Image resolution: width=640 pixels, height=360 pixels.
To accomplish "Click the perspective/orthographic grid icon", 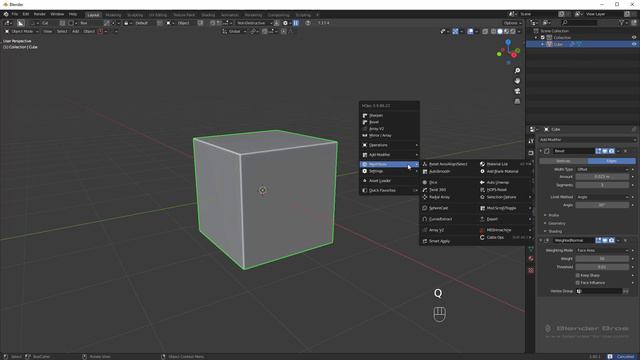I will pos(517,101).
